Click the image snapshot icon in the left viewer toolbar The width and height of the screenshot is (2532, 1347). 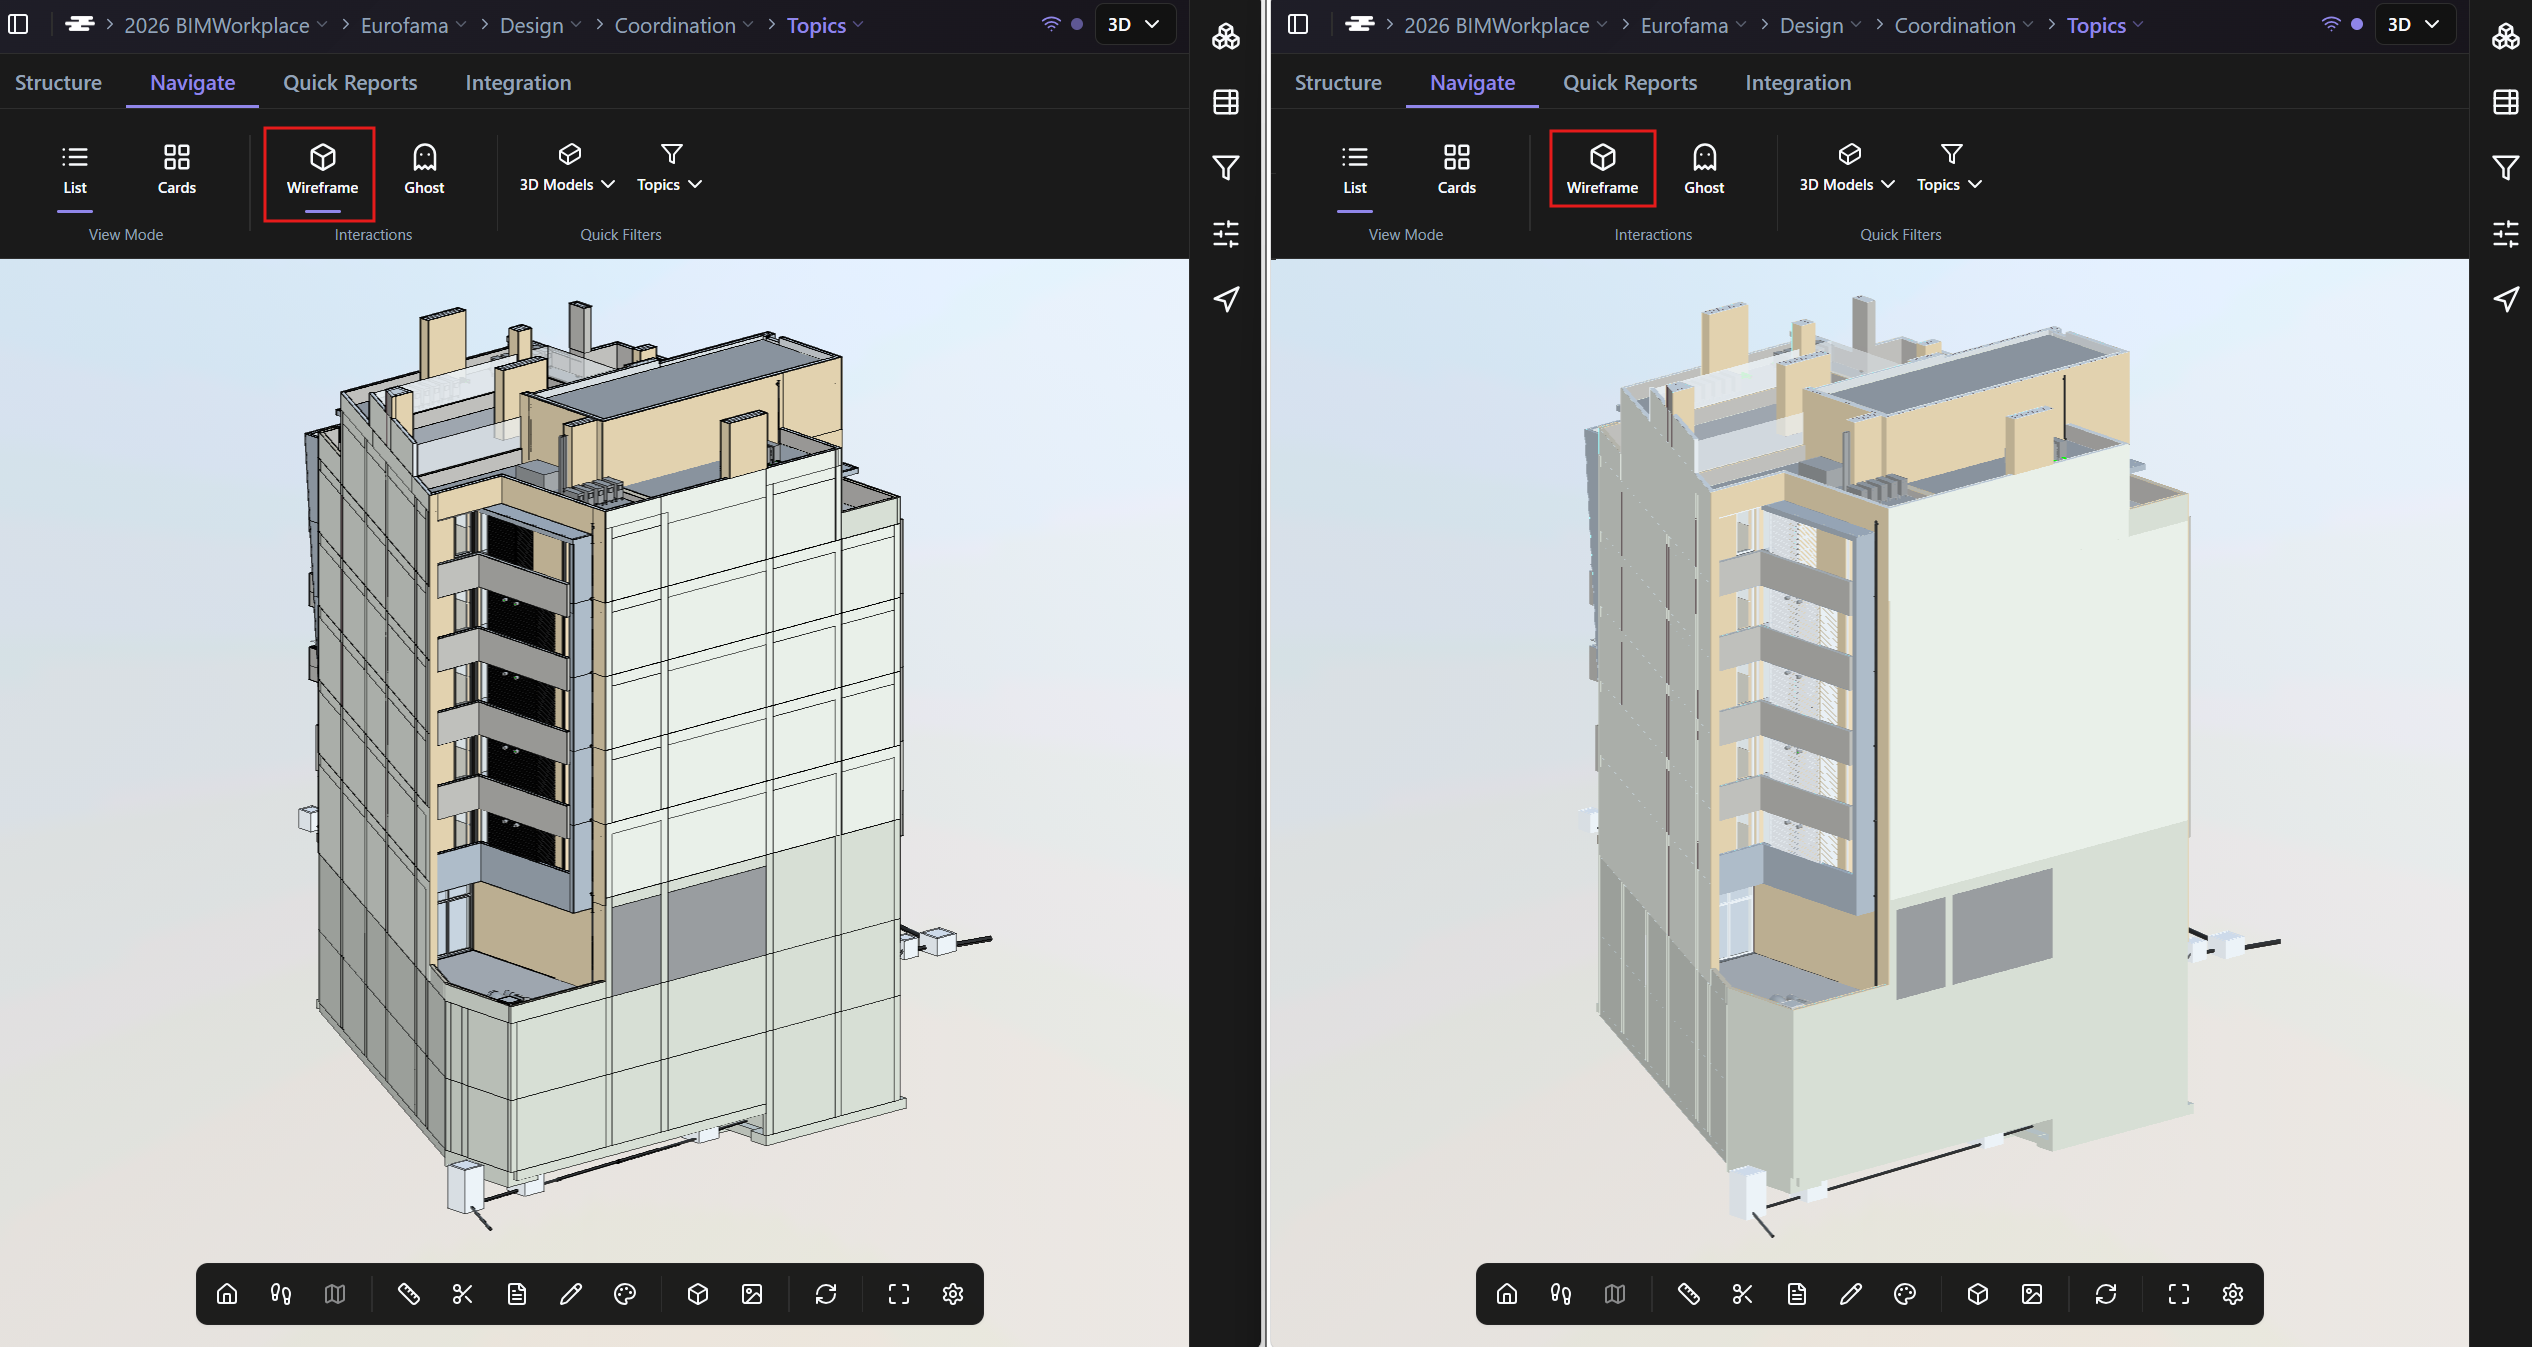click(752, 1294)
